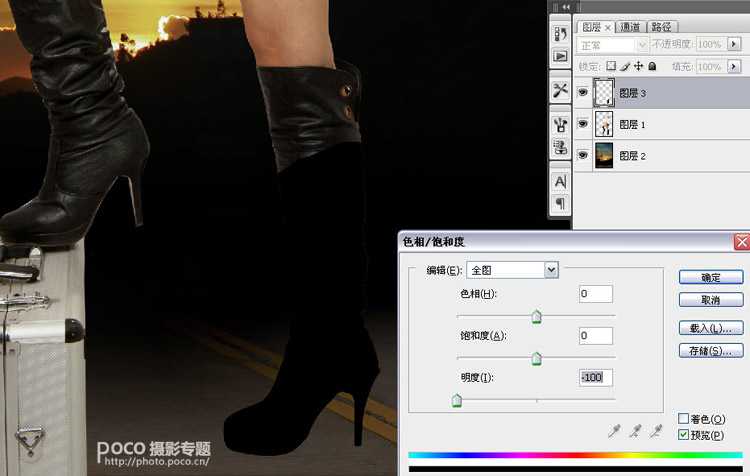Hide 图层 3 using its eye icon
750x476 pixels.
tap(583, 93)
